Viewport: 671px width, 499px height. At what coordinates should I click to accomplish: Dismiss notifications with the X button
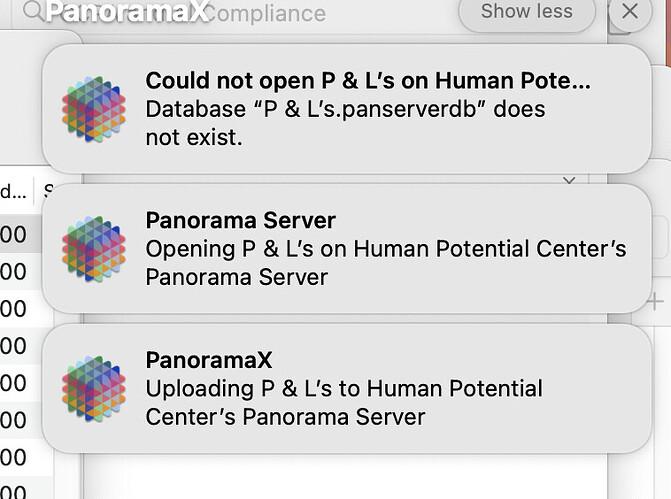[629, 13]
